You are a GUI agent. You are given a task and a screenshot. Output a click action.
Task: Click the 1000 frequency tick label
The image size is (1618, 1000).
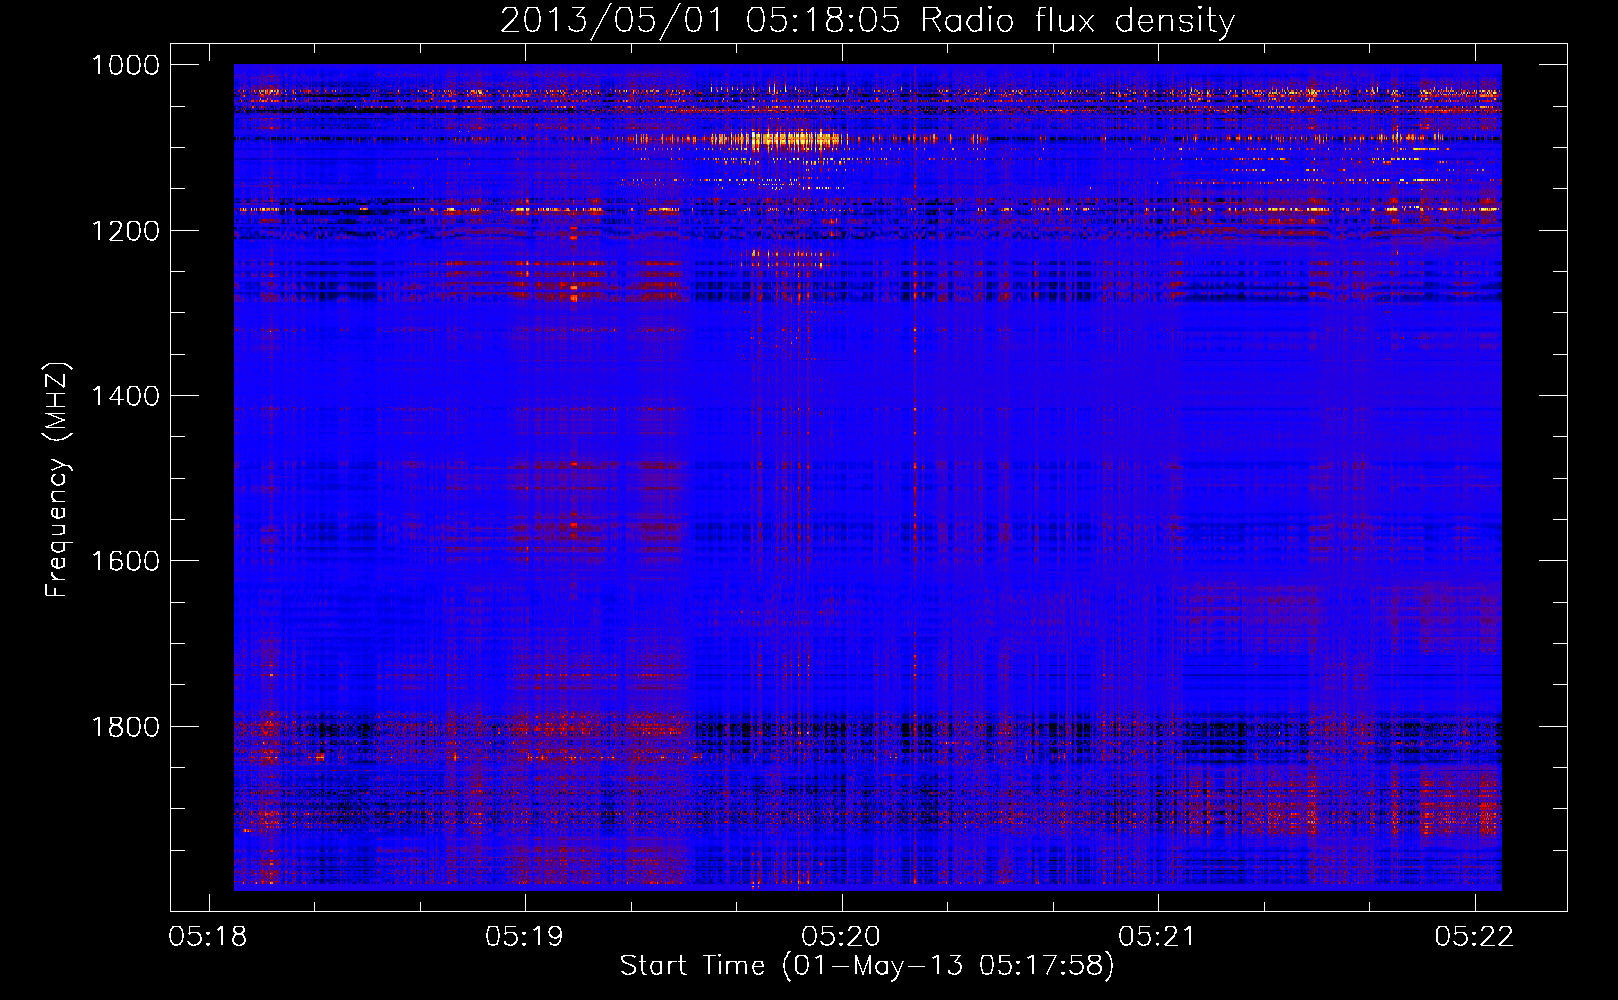pyautogui.click(x=125, y=65)
